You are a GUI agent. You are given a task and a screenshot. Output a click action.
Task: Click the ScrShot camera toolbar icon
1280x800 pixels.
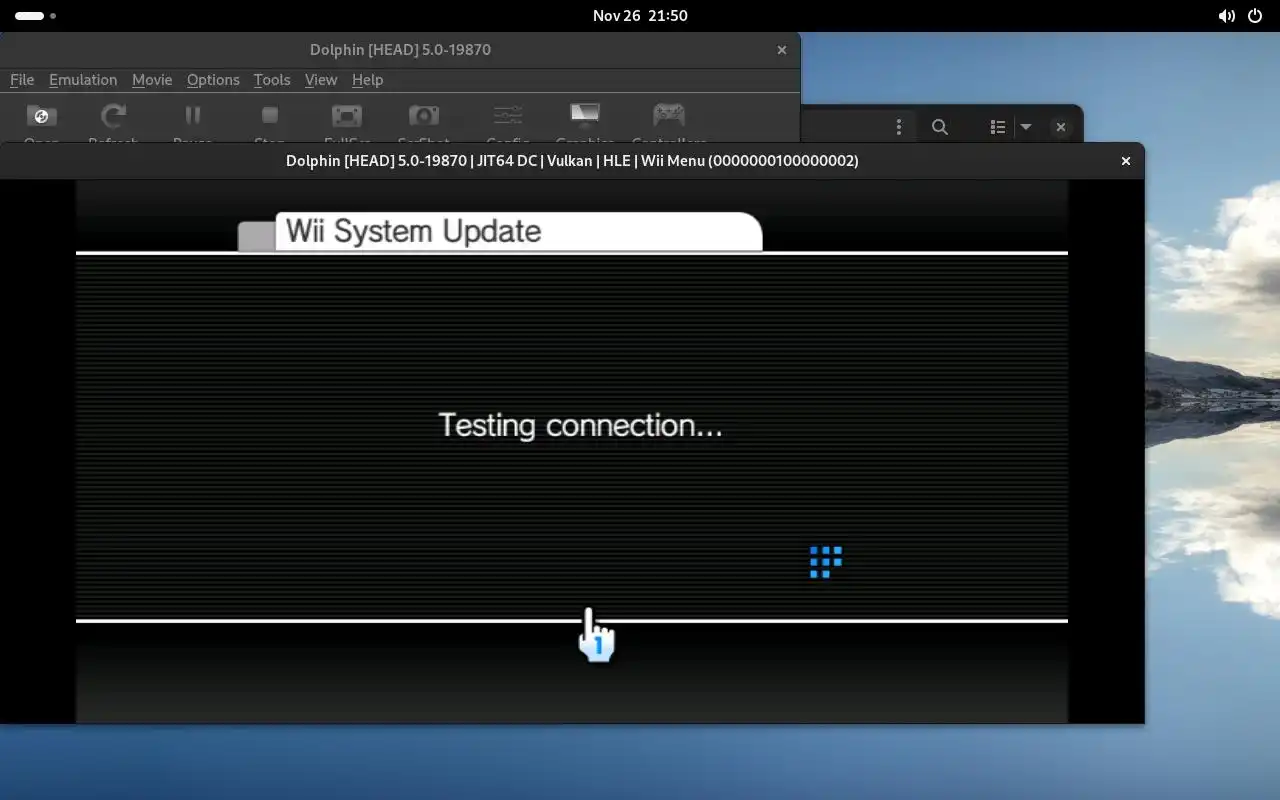(424, 116)
